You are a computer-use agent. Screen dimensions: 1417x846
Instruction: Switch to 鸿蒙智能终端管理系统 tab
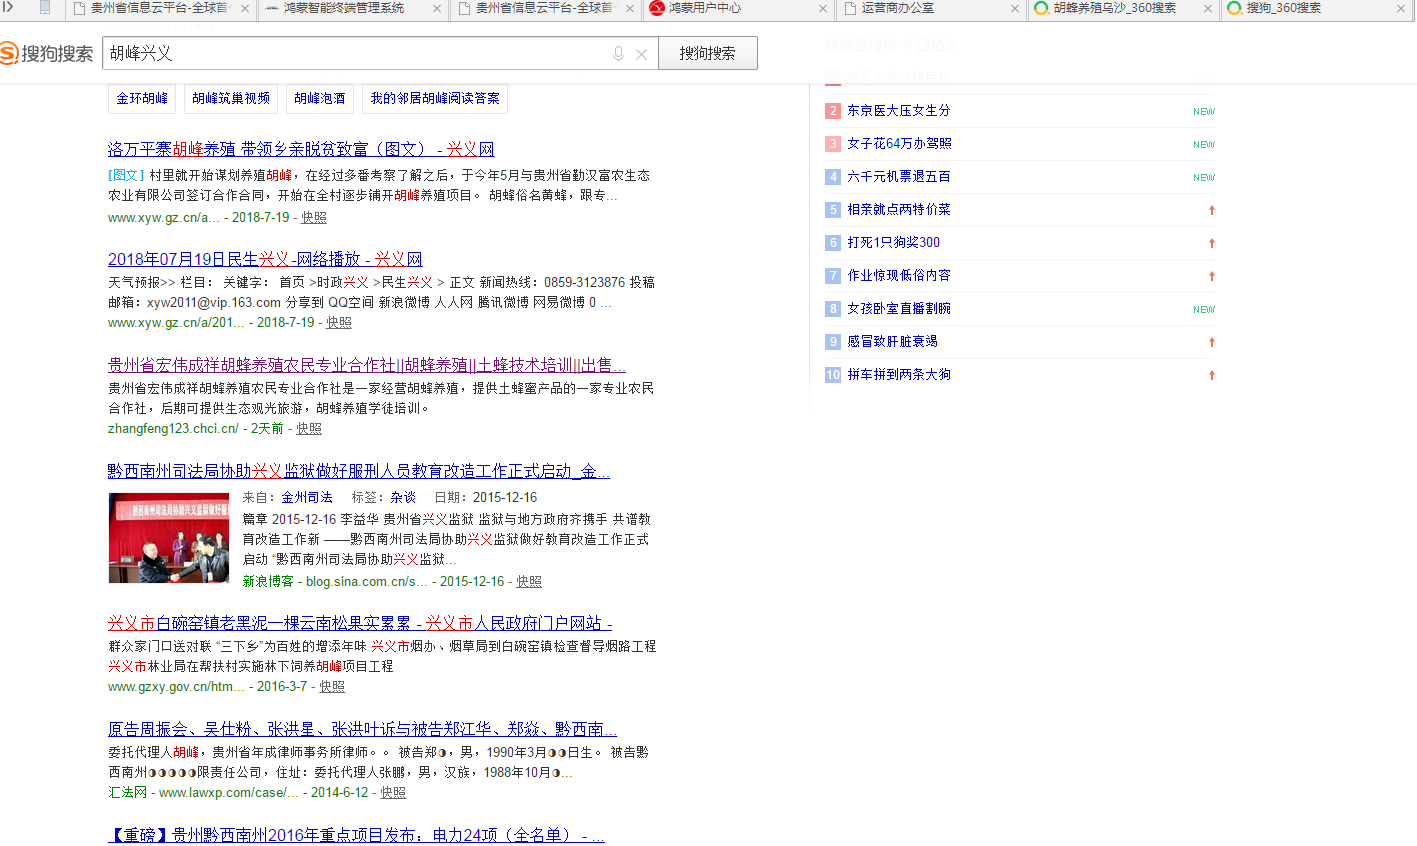coord(344,8)
